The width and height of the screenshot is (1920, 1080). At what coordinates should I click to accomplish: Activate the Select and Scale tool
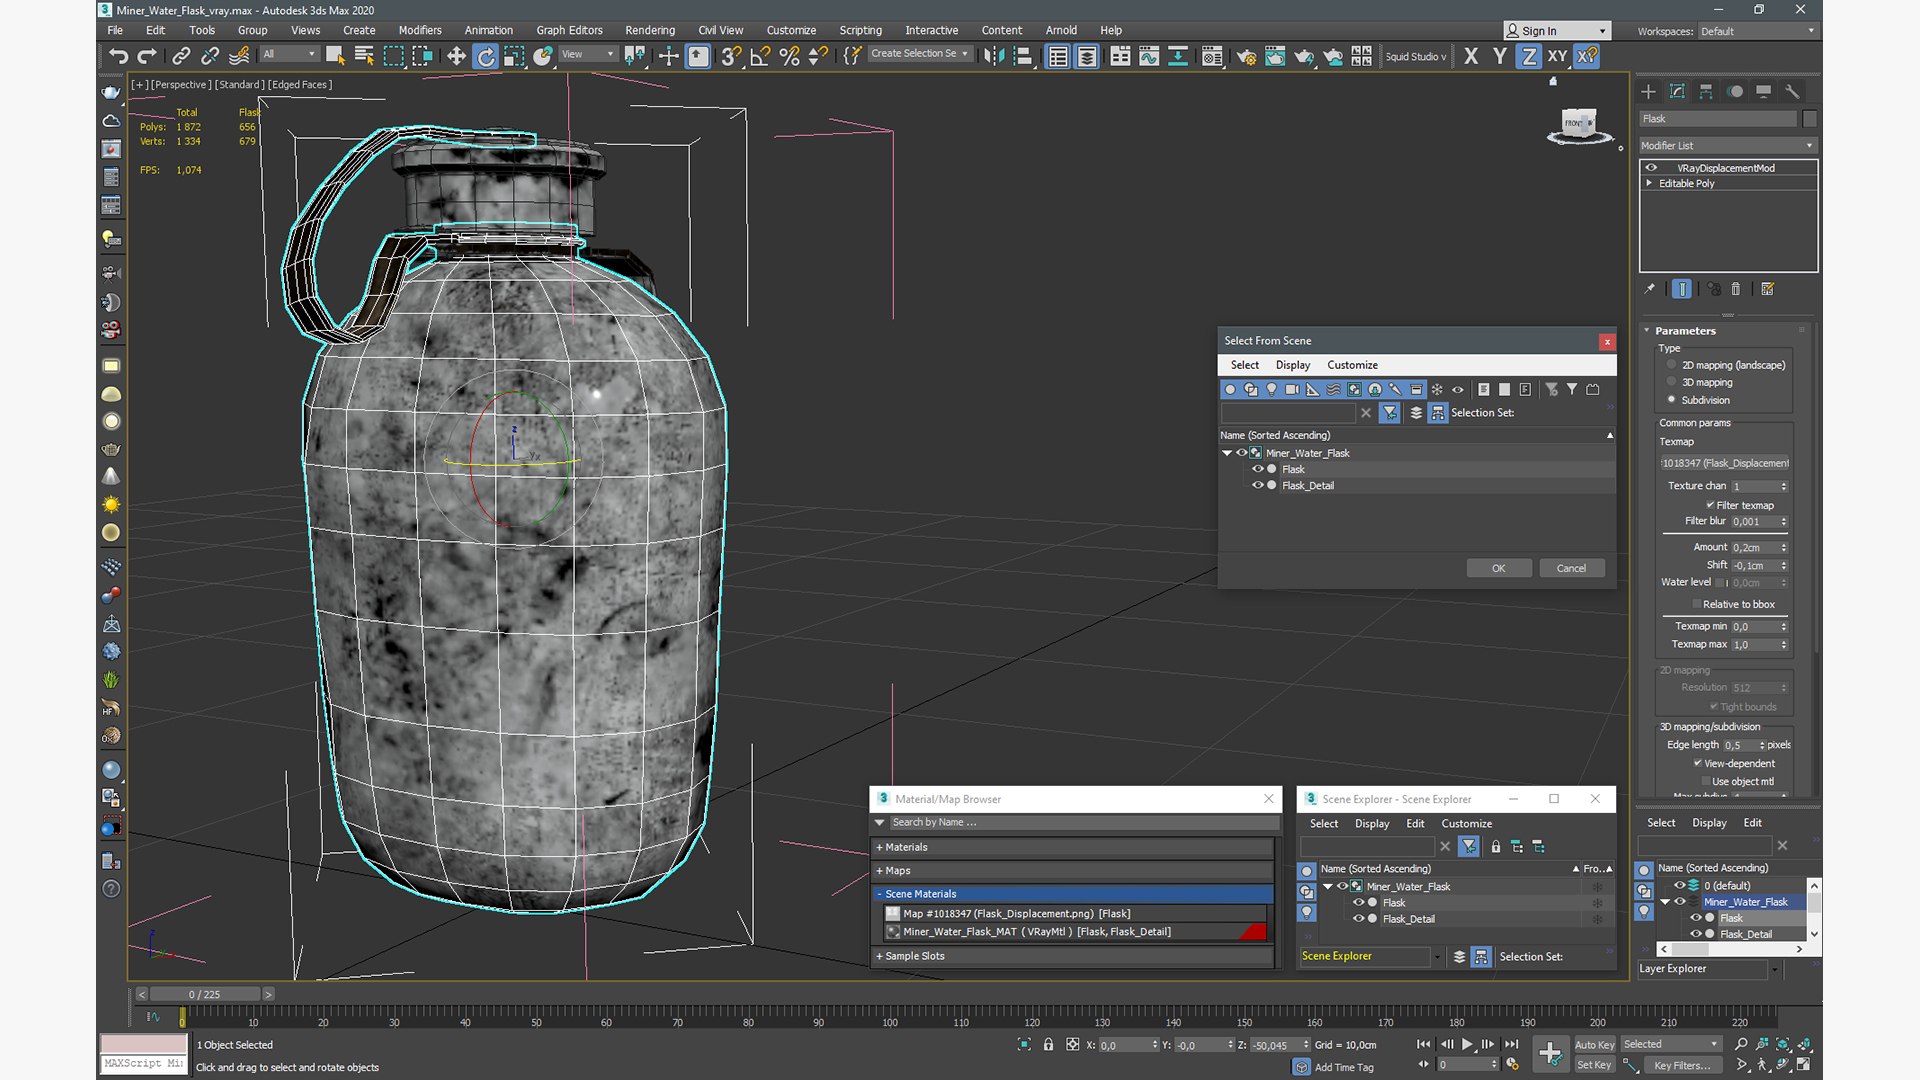(514, 56)
